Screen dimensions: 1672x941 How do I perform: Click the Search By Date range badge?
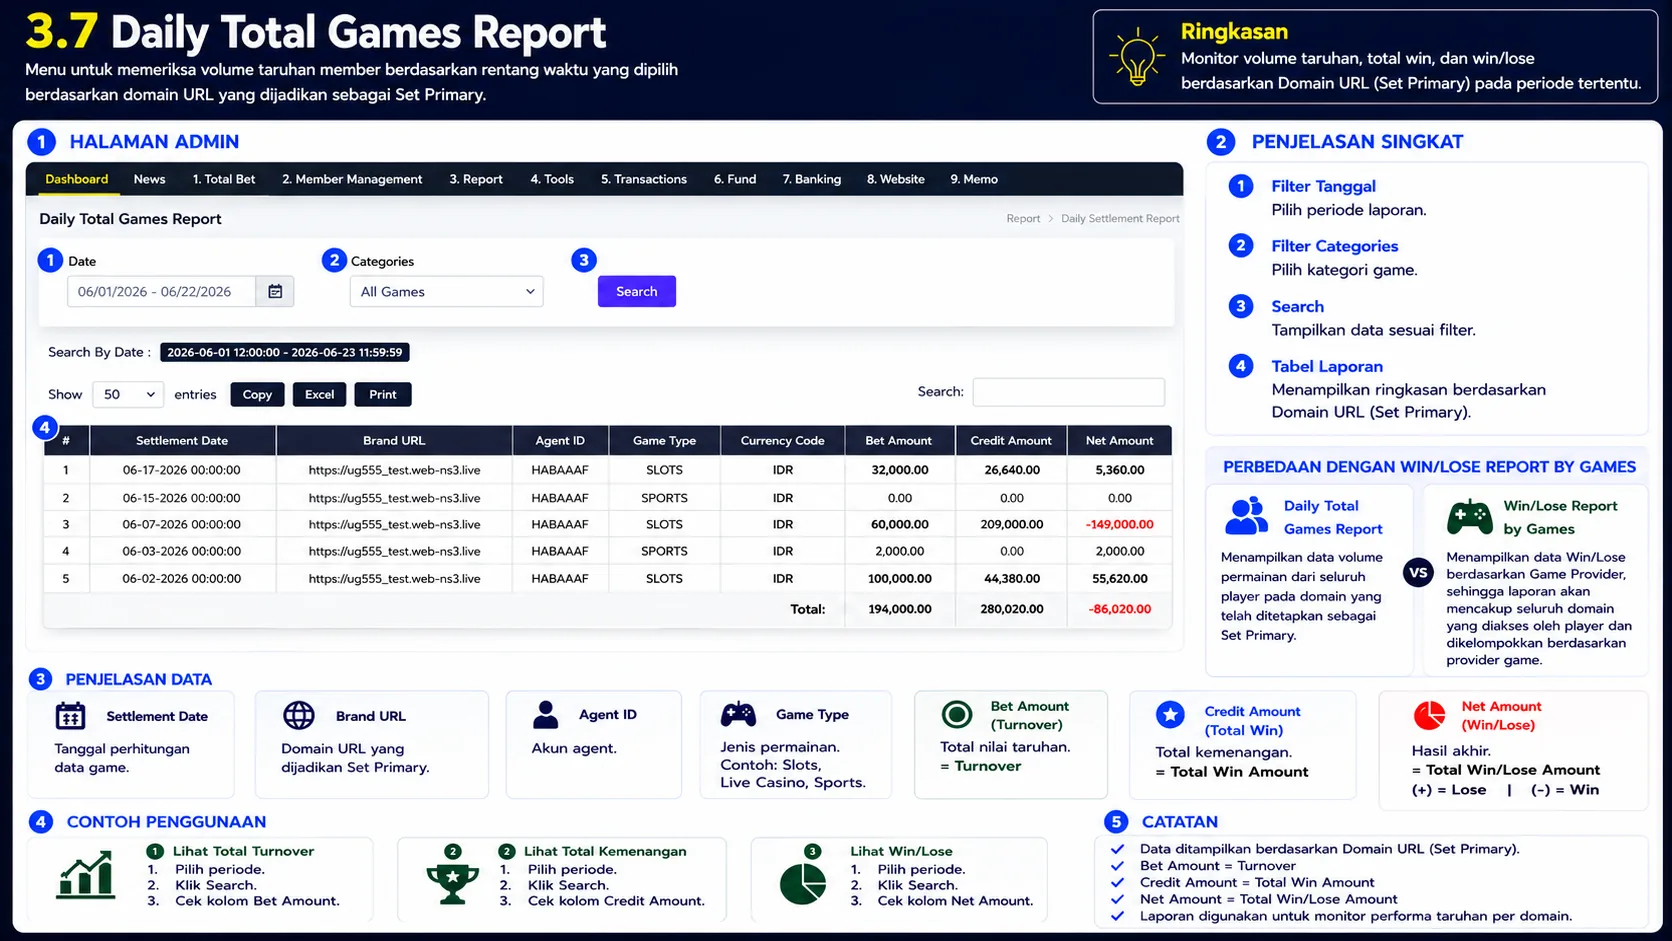coord(284,352)
